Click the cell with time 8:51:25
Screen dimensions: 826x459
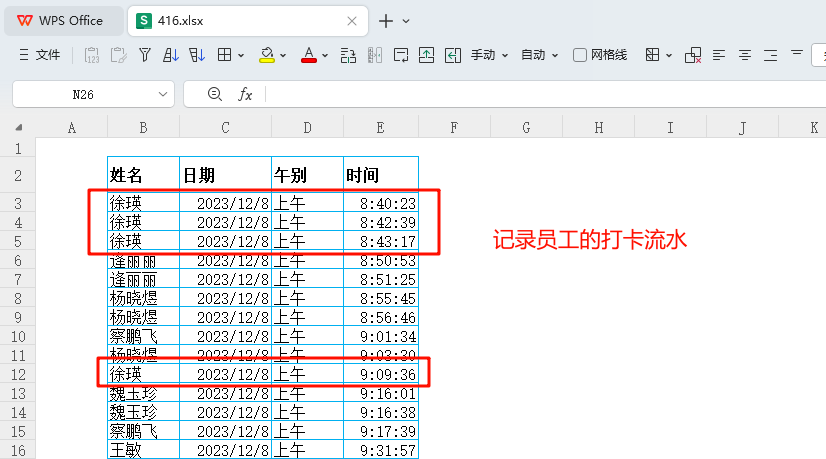381,279
